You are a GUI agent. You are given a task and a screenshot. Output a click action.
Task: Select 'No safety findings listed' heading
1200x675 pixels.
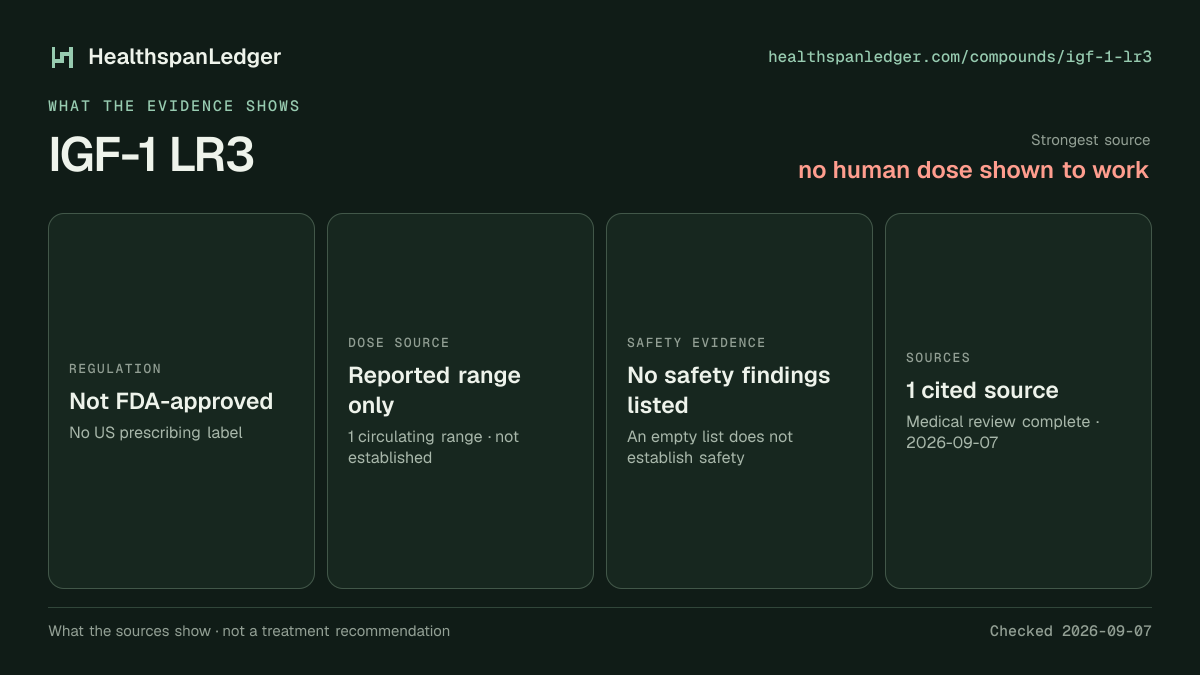[728, 390]
